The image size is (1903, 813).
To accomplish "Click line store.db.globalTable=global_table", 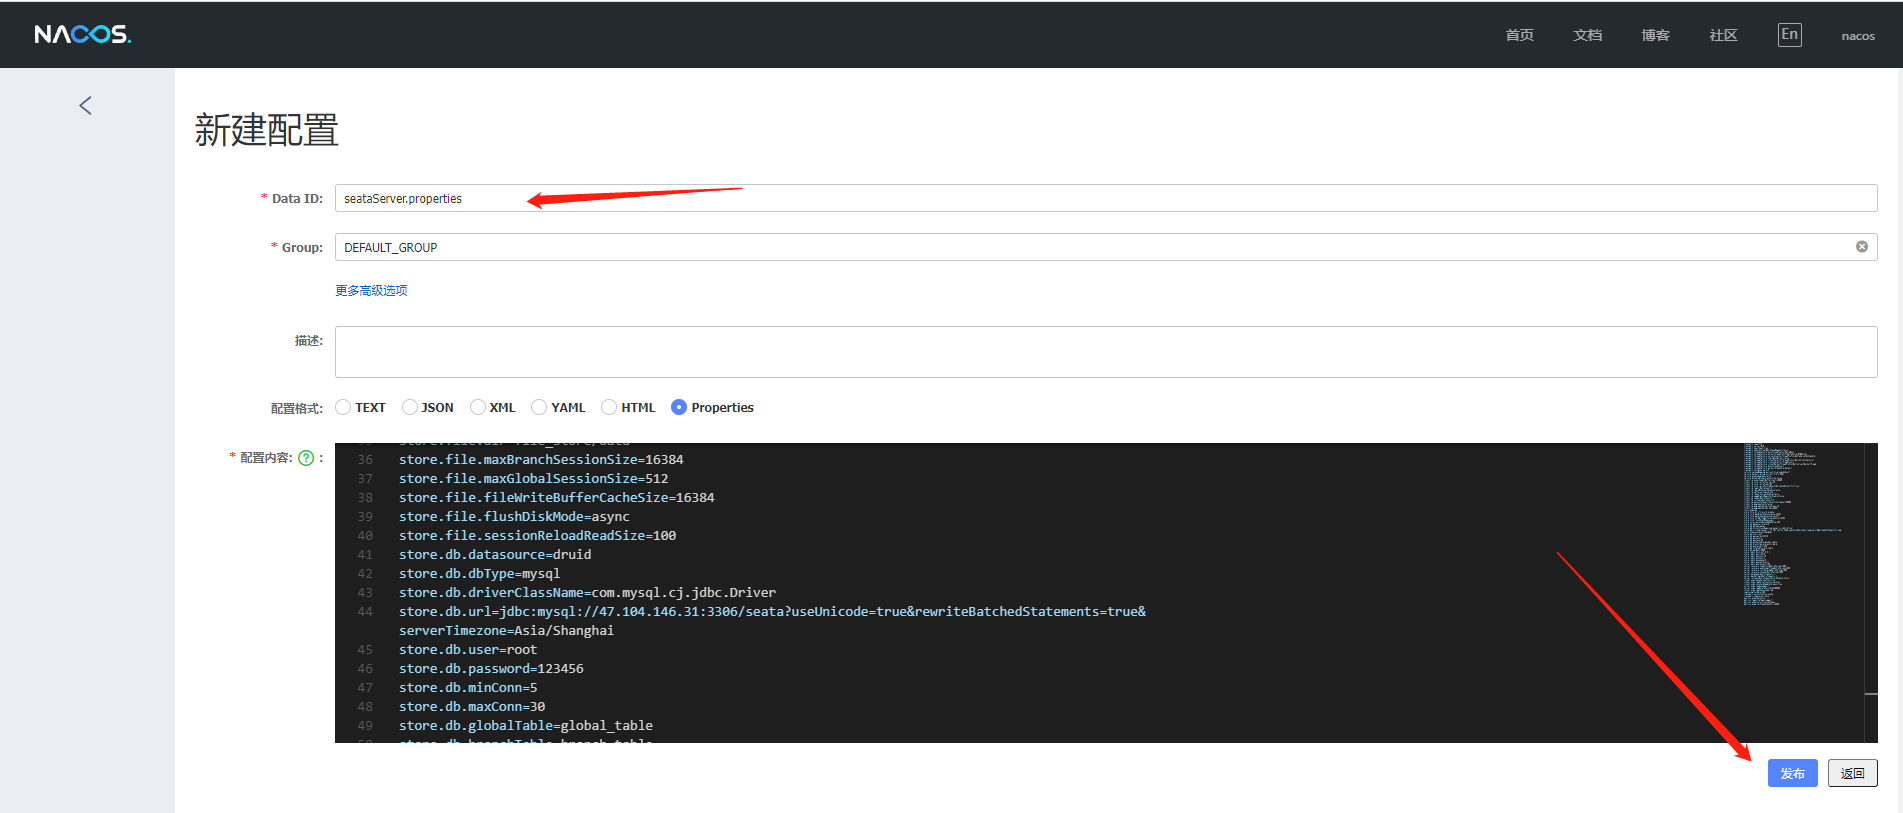I will point(526,726).
